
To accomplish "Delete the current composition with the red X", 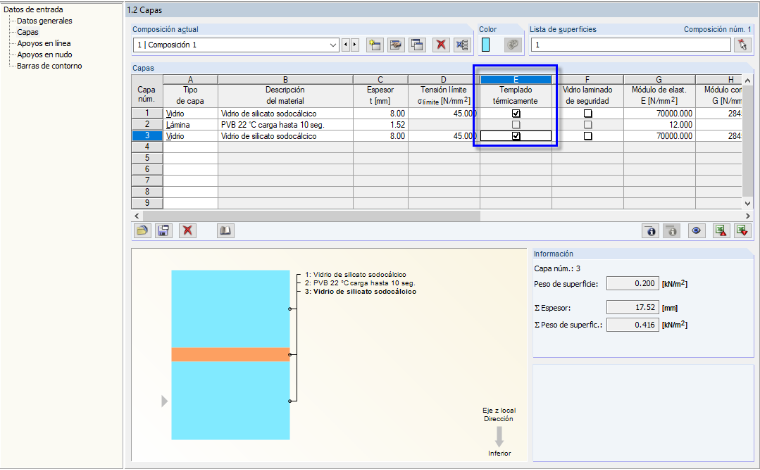I will coord(441,45).
